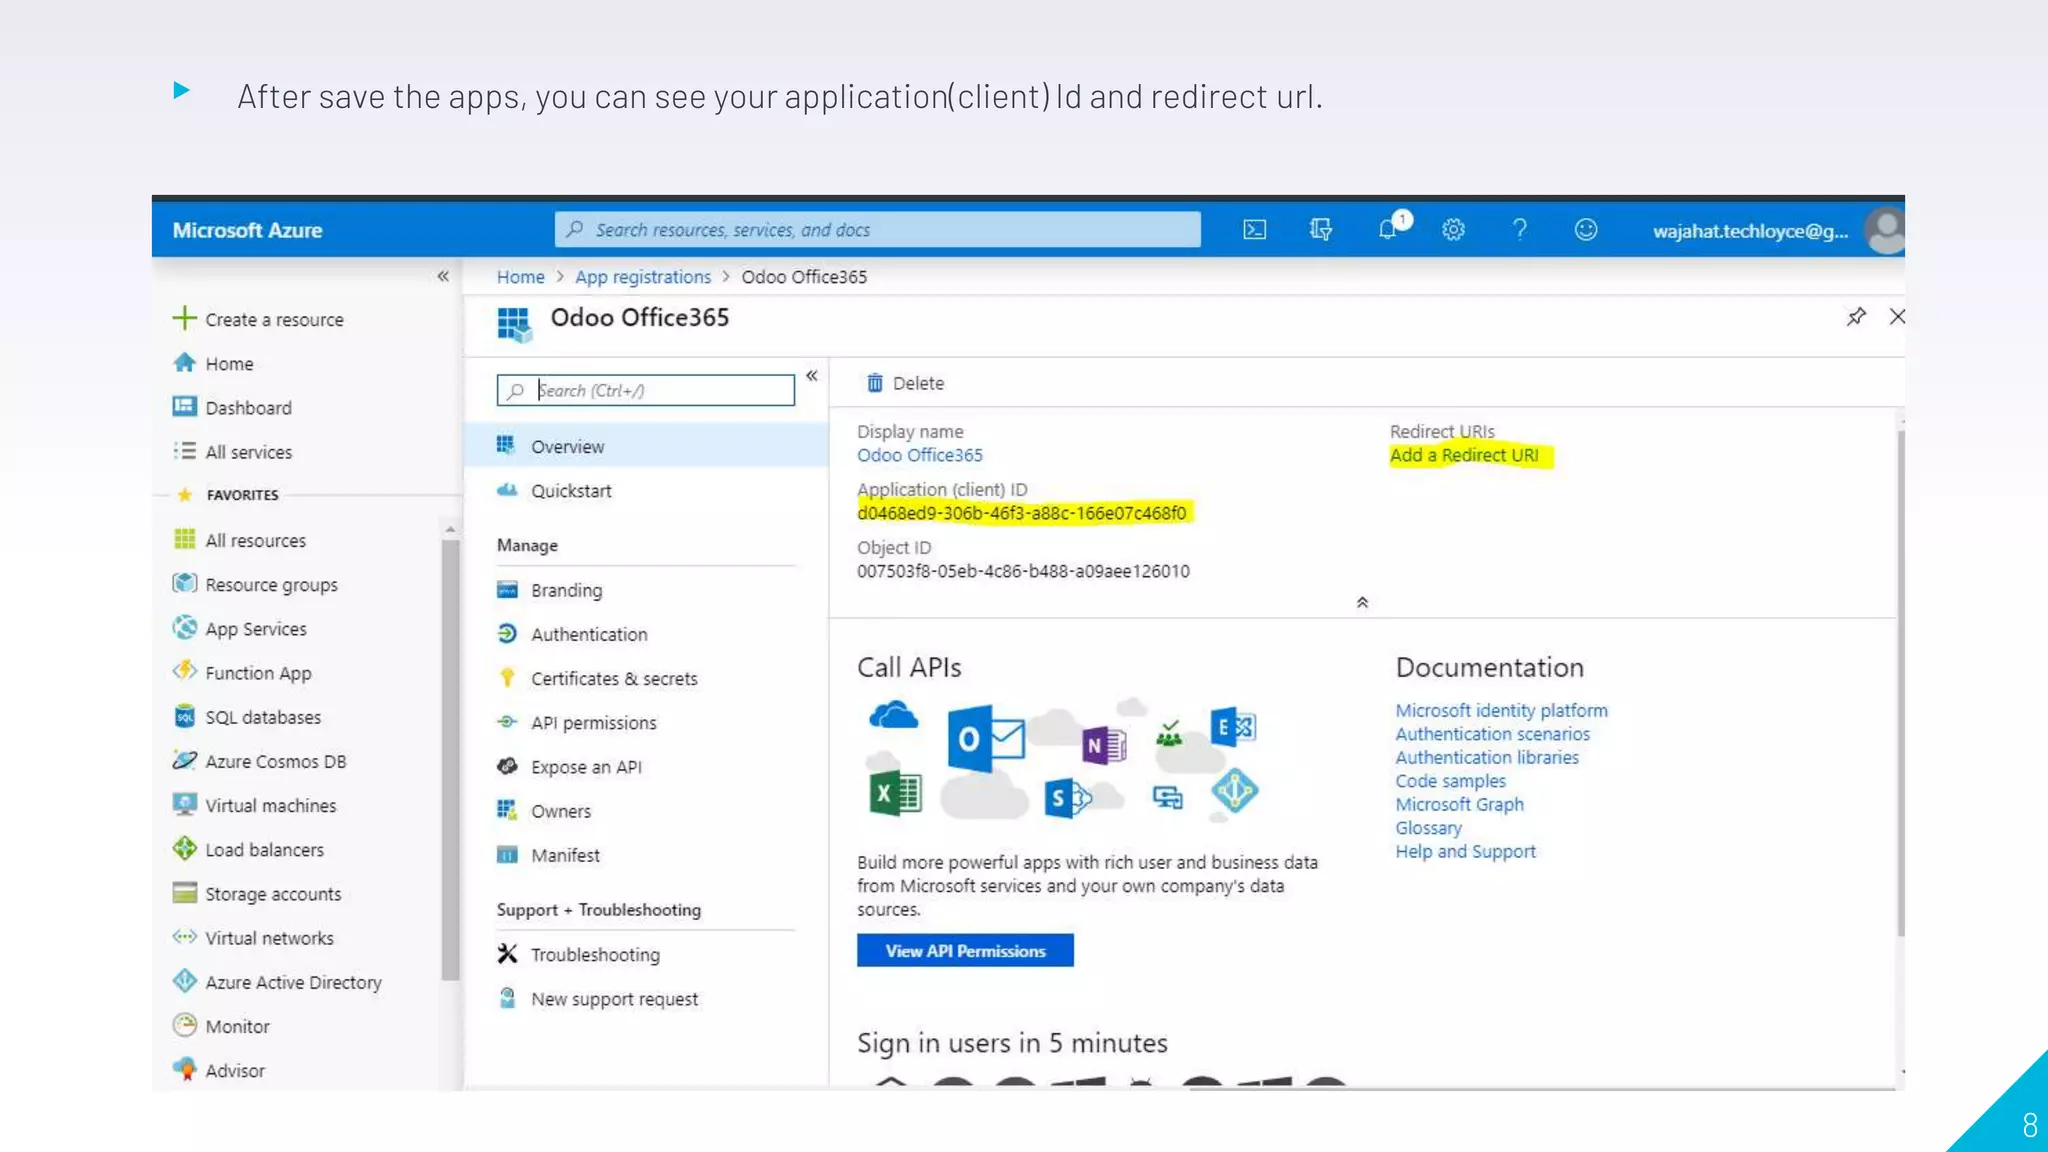Viewport: 2048px width, 1152px height.
Task: Open Monitor in the sidebar
Action: [x=221, y=1026]
